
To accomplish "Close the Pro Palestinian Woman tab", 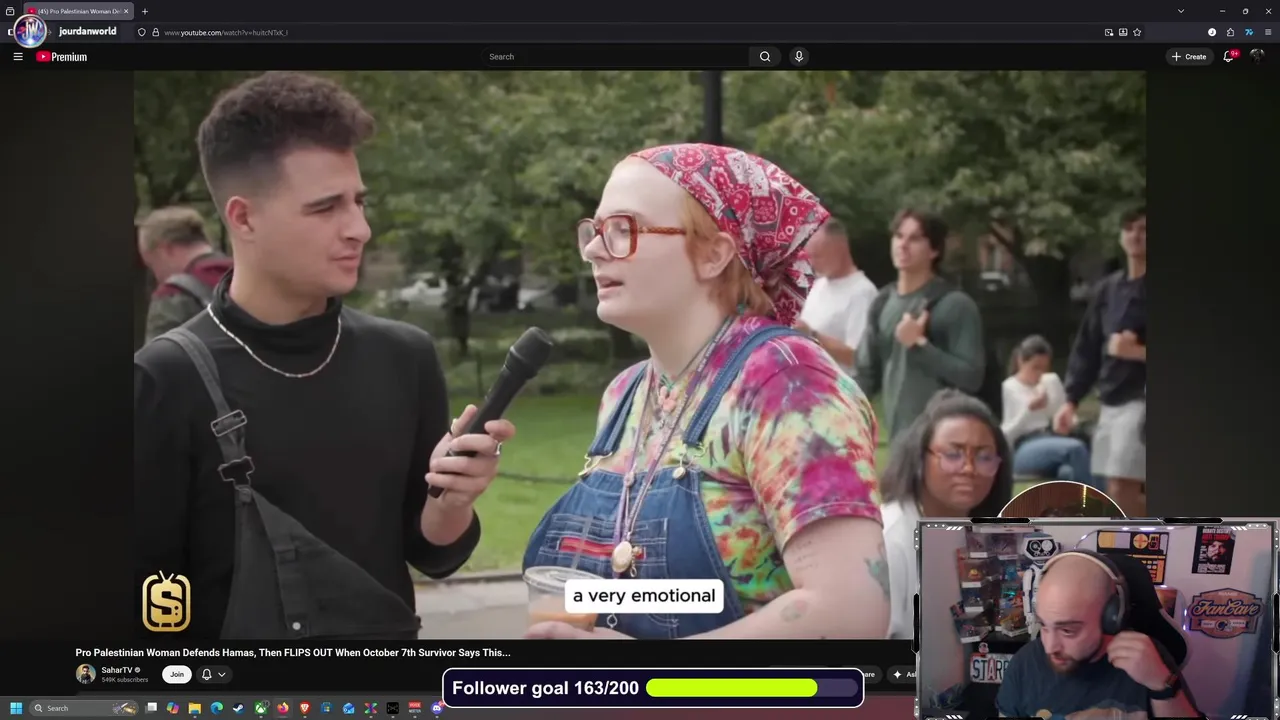I will pyautogui.click(x=126, y=11).
